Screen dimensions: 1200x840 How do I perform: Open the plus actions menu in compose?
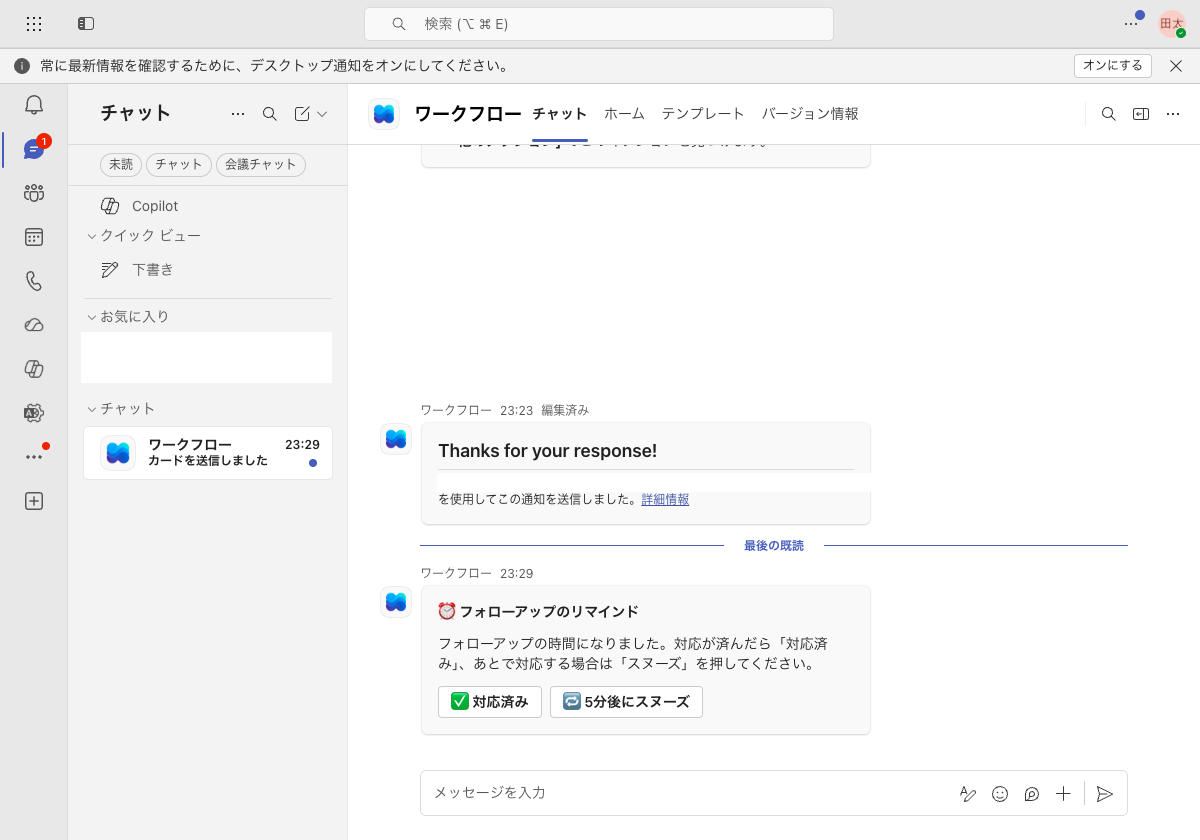pyautogui.click(x=1063, y=794)
